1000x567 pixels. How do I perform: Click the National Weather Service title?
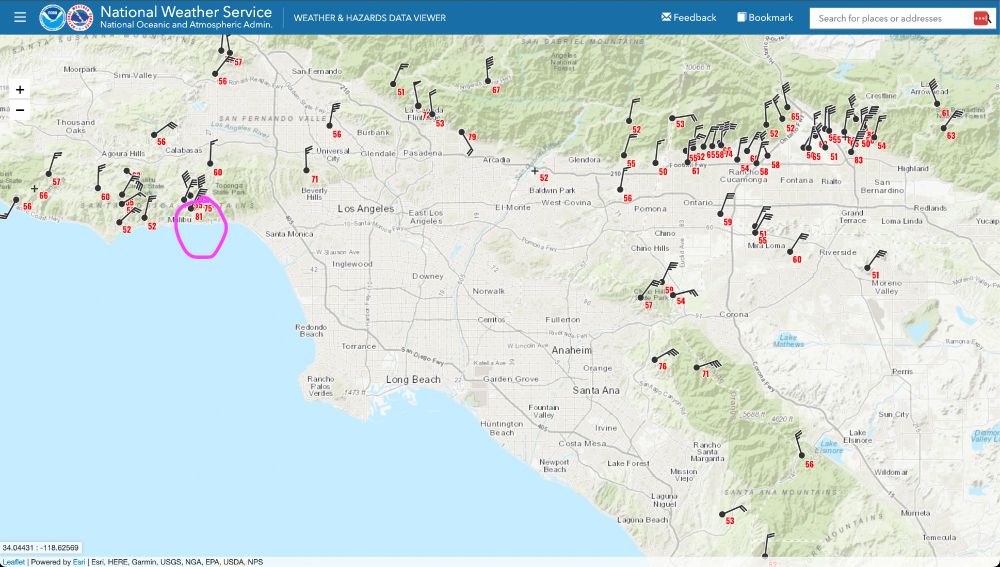(186, 11)
